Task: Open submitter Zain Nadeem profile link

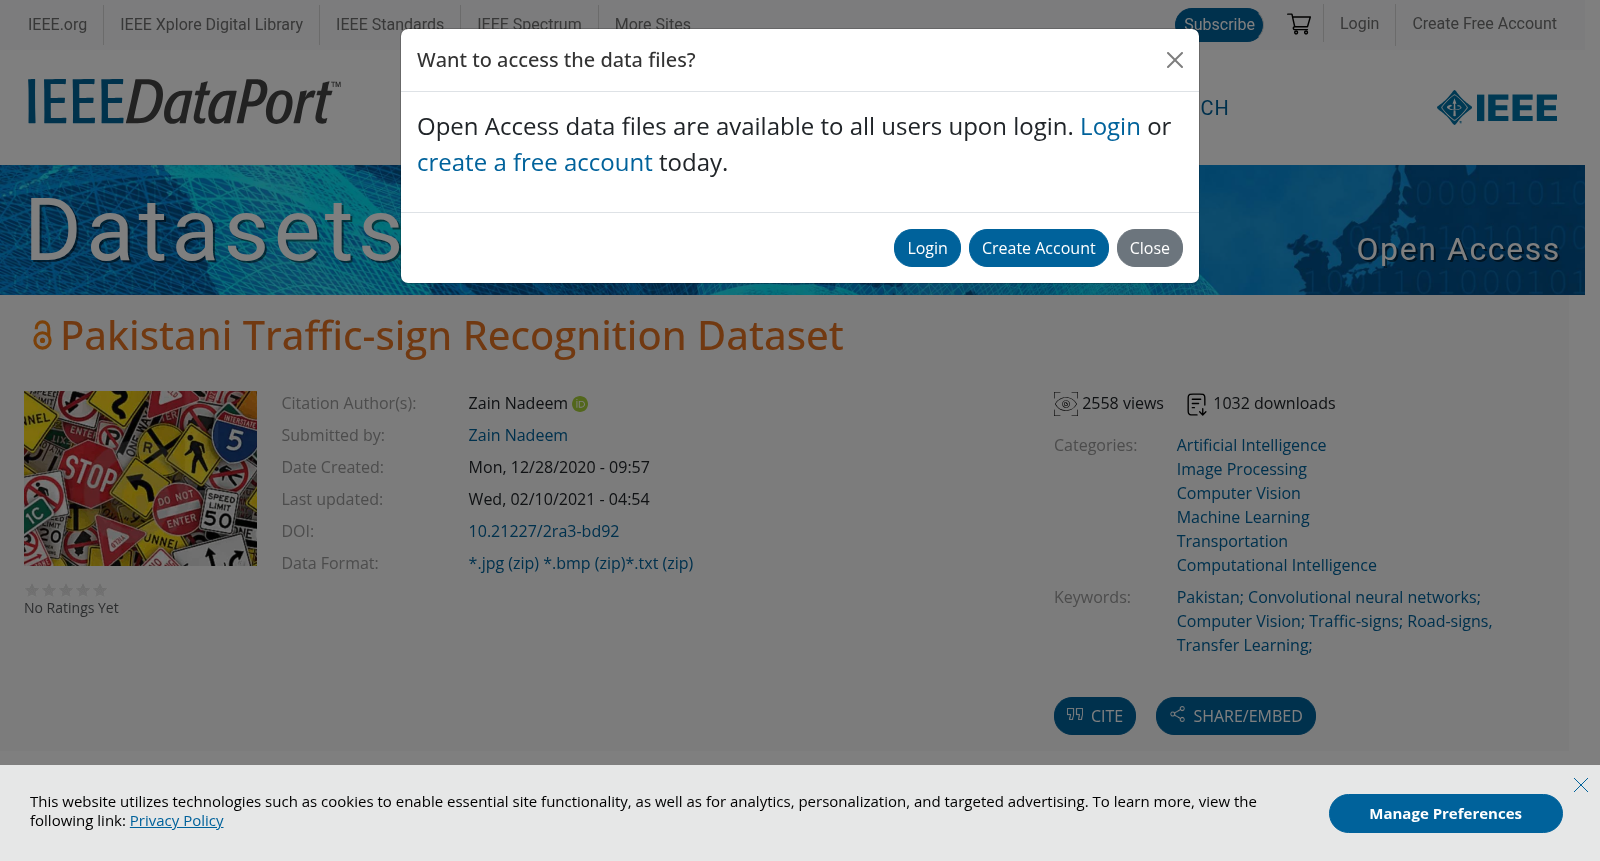Action: tap(518, 435)
